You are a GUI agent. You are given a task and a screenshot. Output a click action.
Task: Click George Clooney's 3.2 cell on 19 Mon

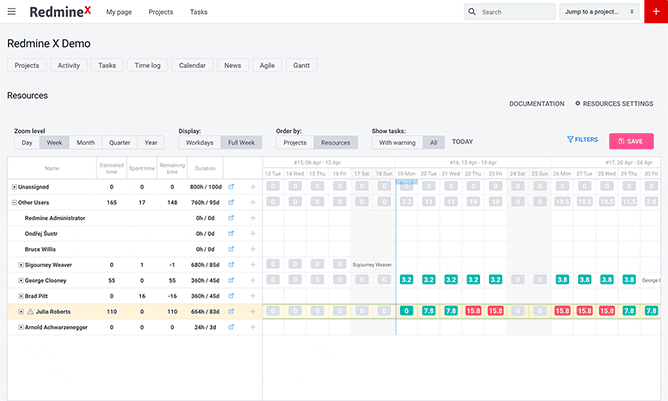click(406, 280)
